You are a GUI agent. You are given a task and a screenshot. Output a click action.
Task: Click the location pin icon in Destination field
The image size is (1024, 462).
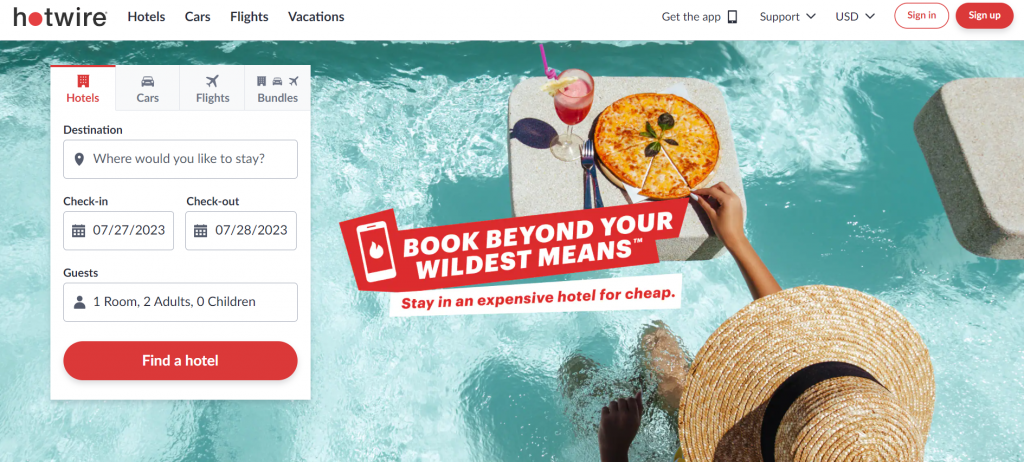pyautogui.click(x=79, y=159)
